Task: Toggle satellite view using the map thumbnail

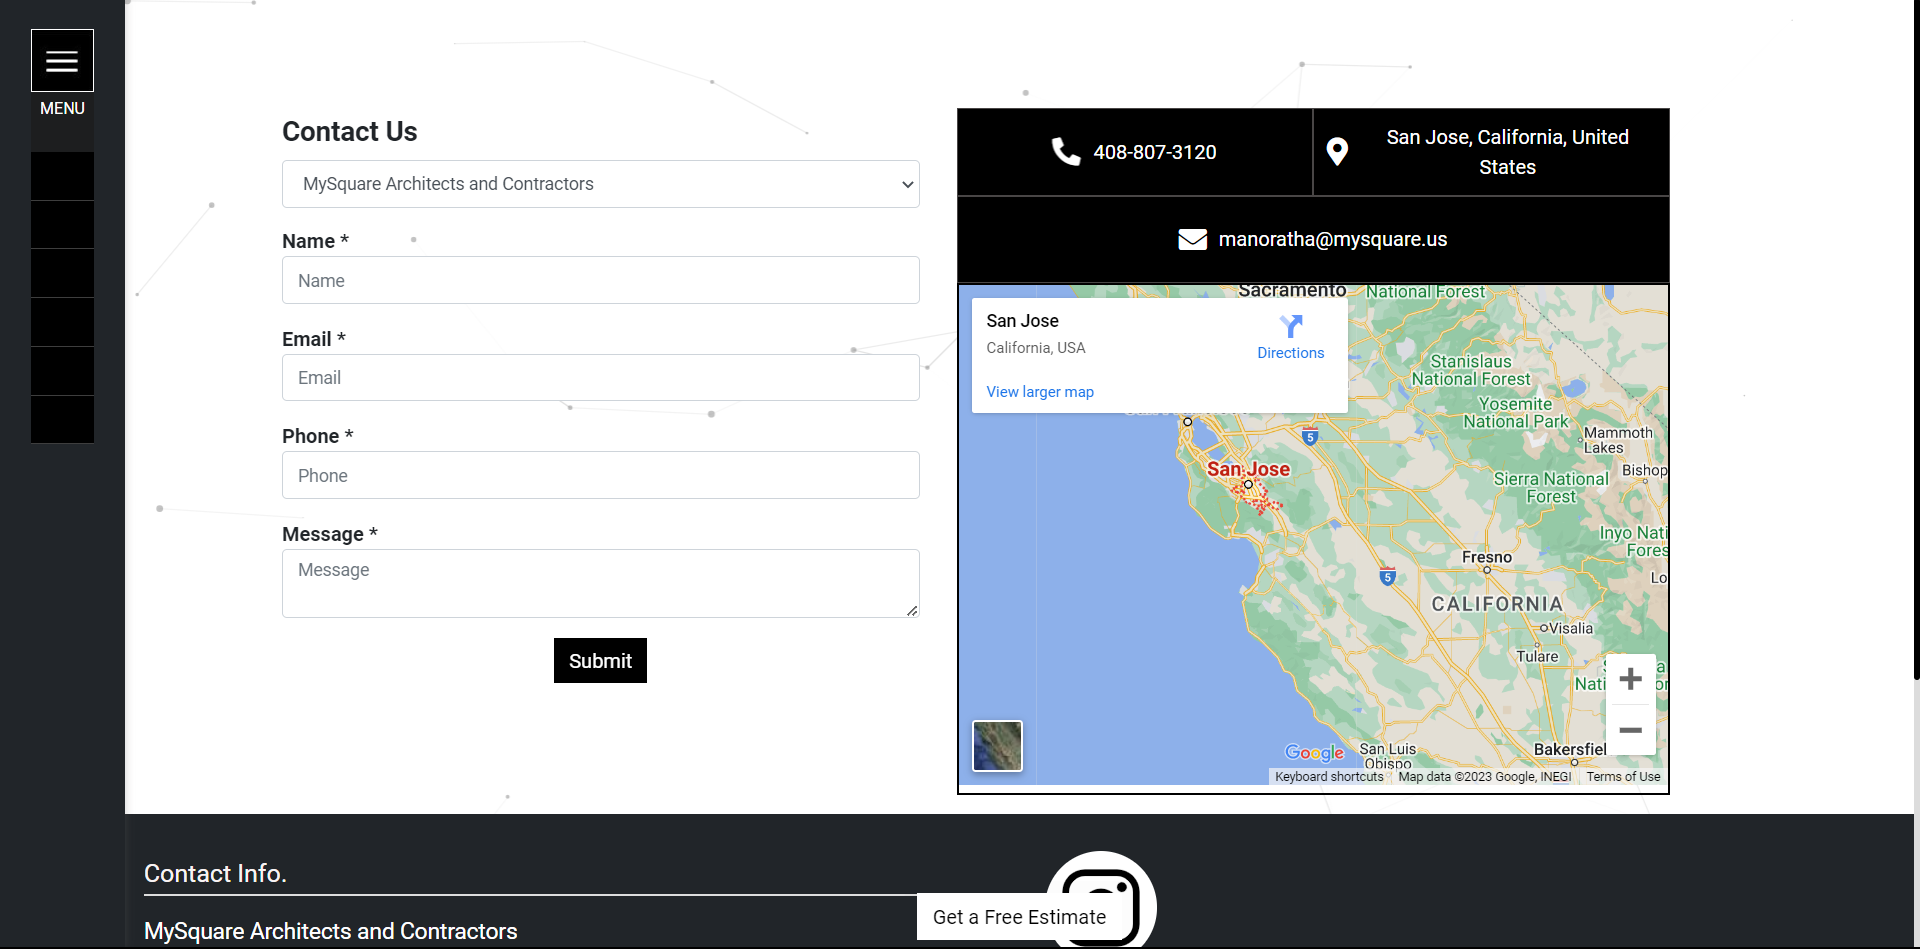Action: coord(997,745)
